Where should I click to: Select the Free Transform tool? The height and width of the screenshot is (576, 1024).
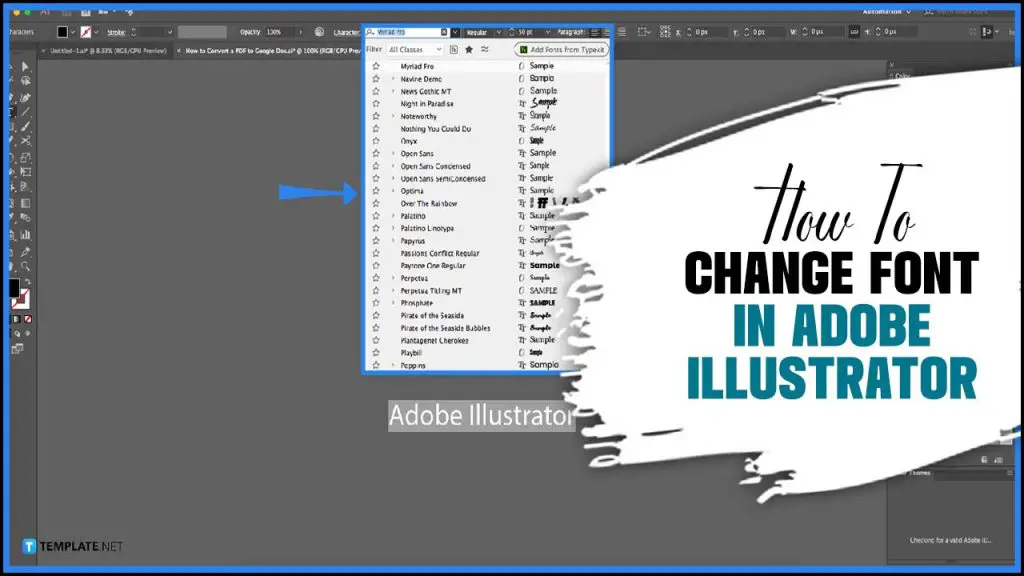[25, 172]
